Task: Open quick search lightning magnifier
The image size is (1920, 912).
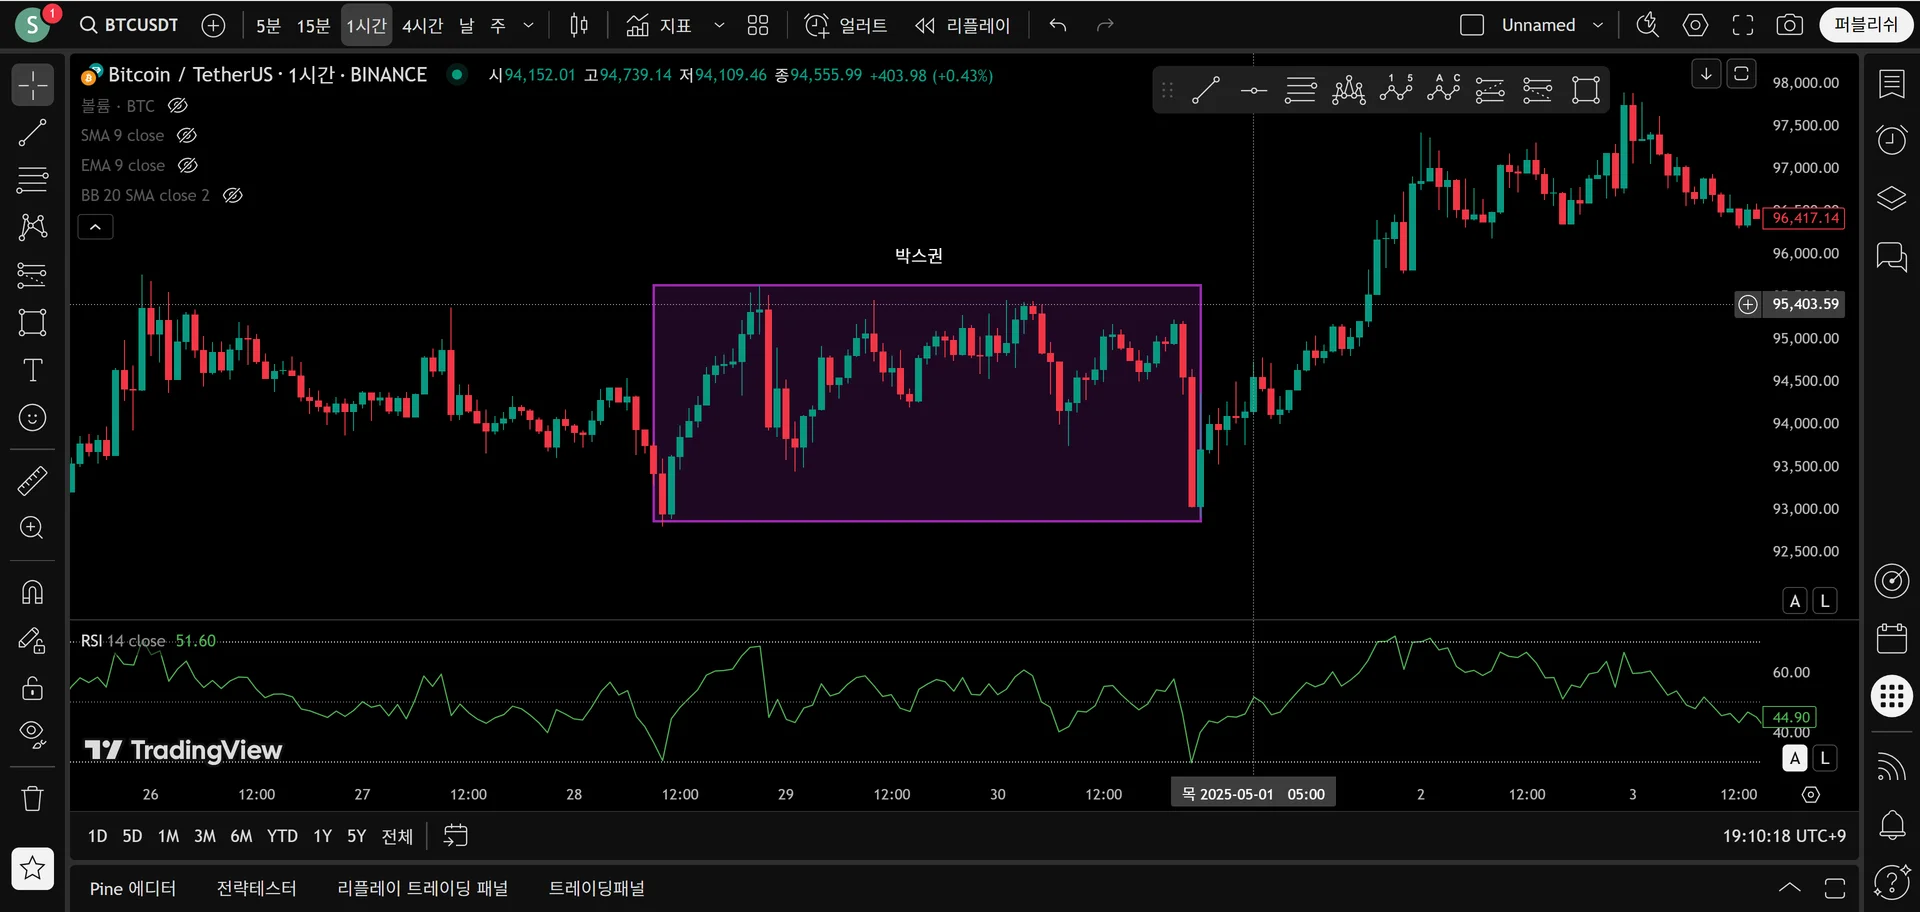Action: click(x=1648, y=25)
